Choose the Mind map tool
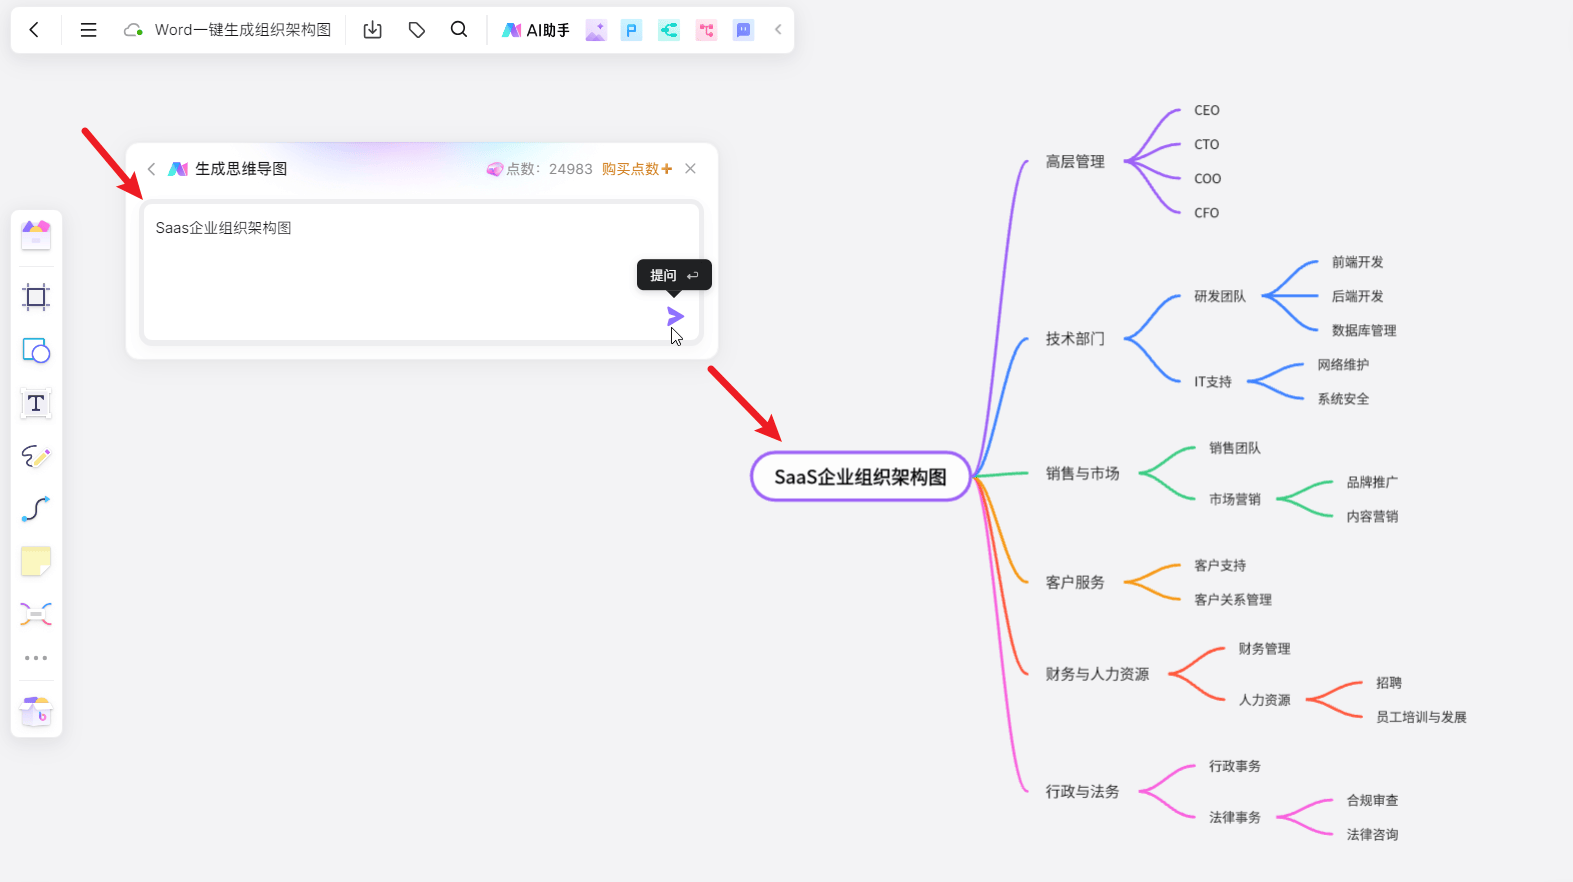1573x882 pixels. [x=36, y=614]
